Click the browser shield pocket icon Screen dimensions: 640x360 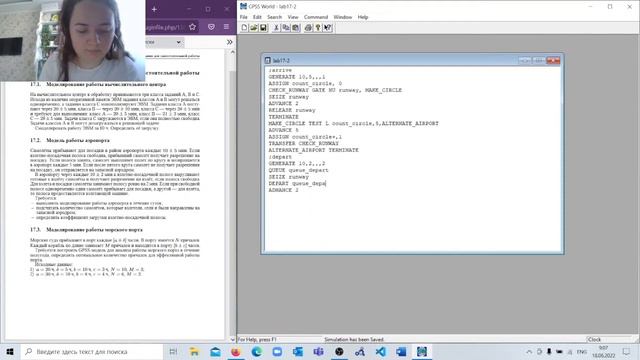[211, 27]
